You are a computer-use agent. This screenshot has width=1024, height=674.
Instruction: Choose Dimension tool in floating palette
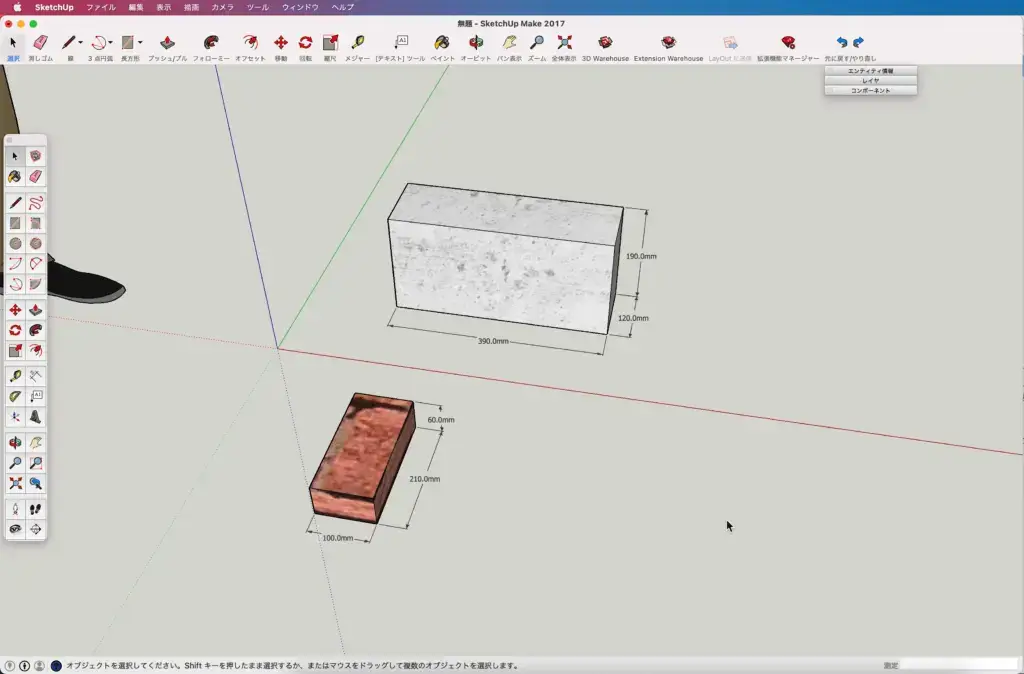[35, 376]
